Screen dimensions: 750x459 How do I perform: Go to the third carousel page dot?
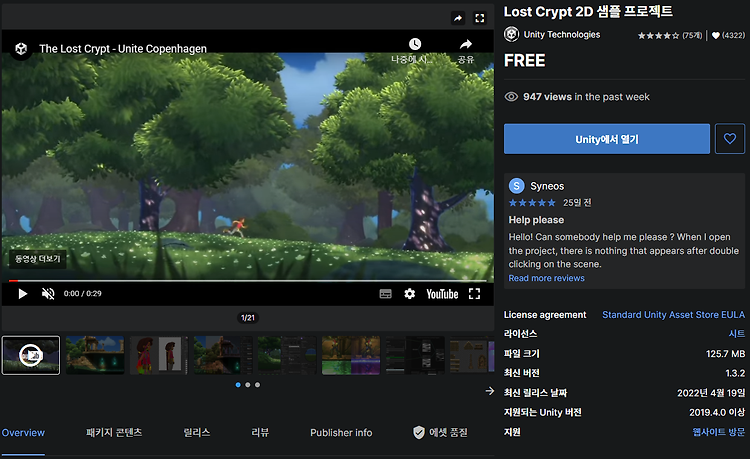click(x=257, y=385)
